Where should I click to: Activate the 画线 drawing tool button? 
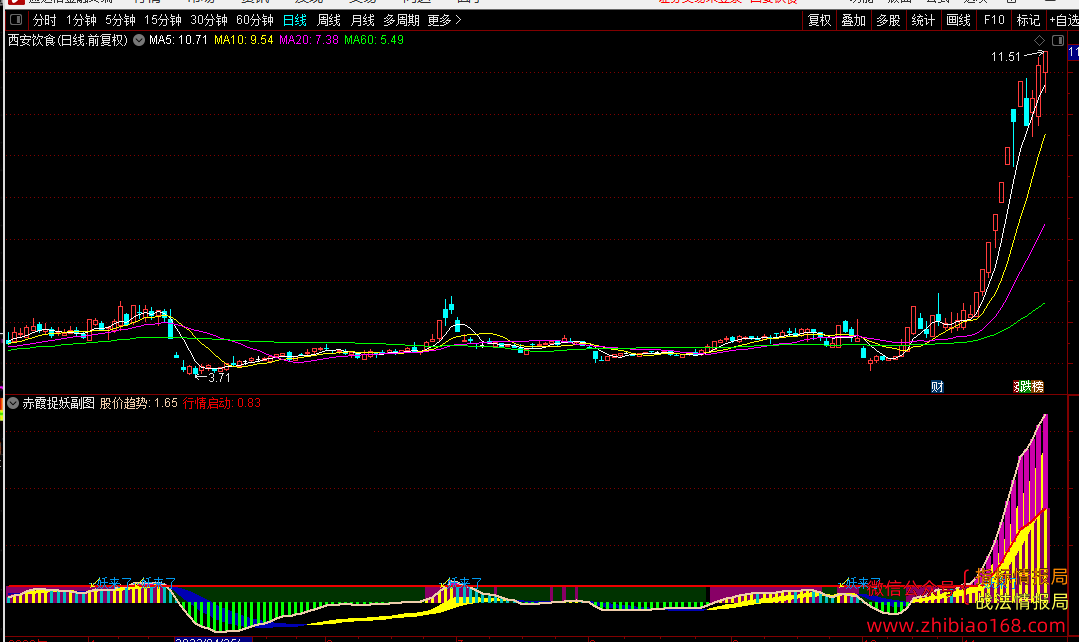click(959, 20)
